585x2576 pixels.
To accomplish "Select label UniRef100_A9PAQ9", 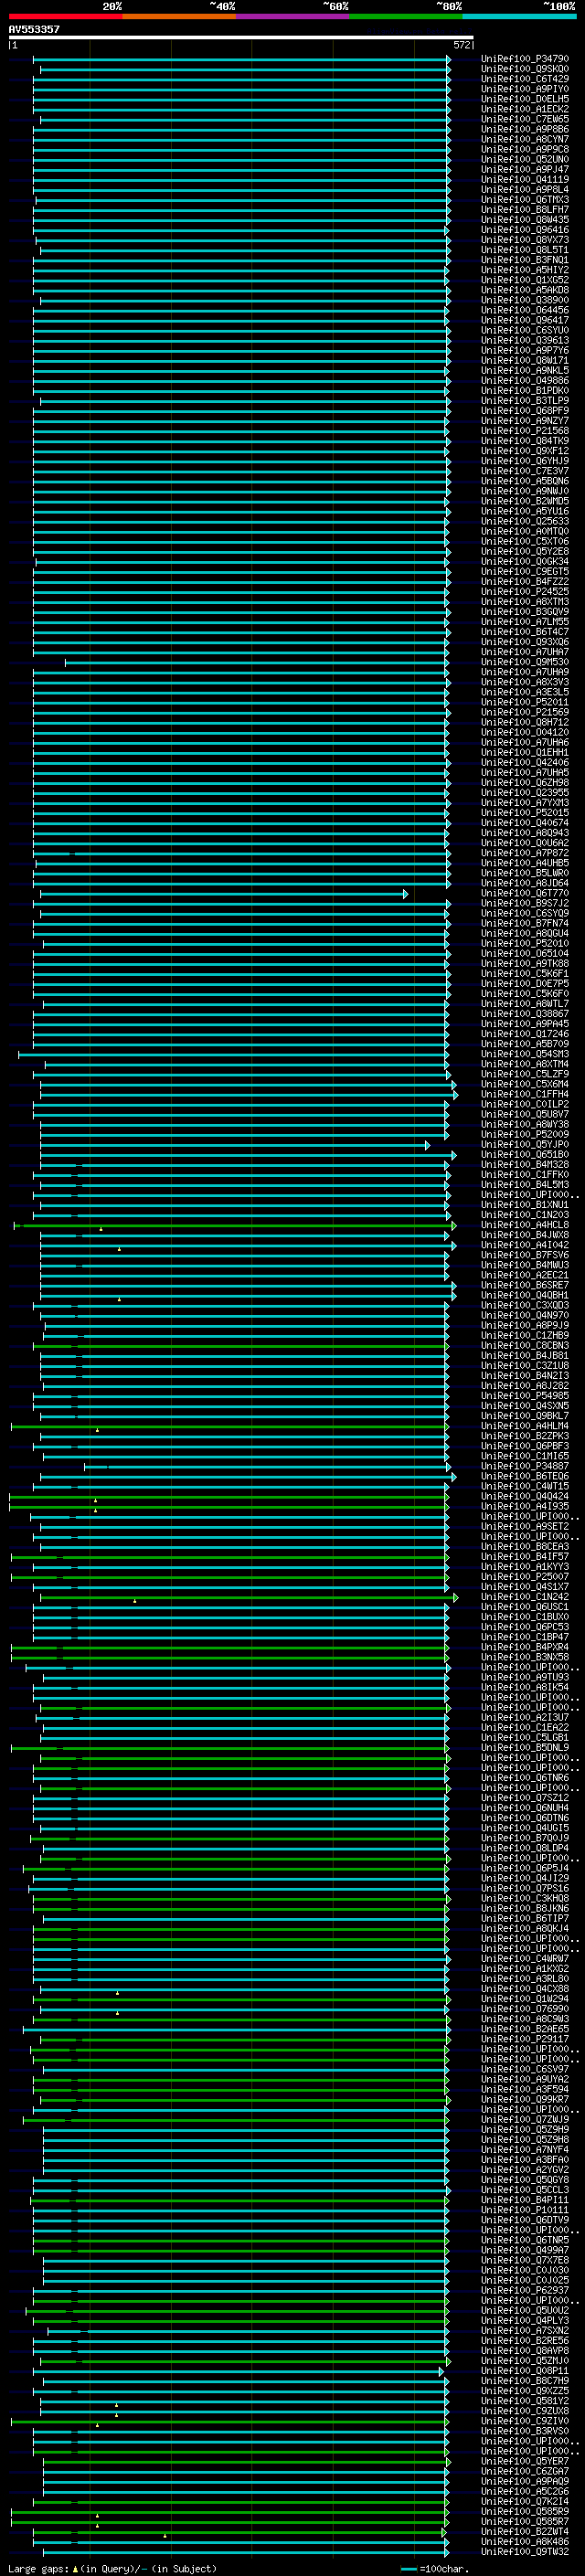I will tap(525, 2481).
